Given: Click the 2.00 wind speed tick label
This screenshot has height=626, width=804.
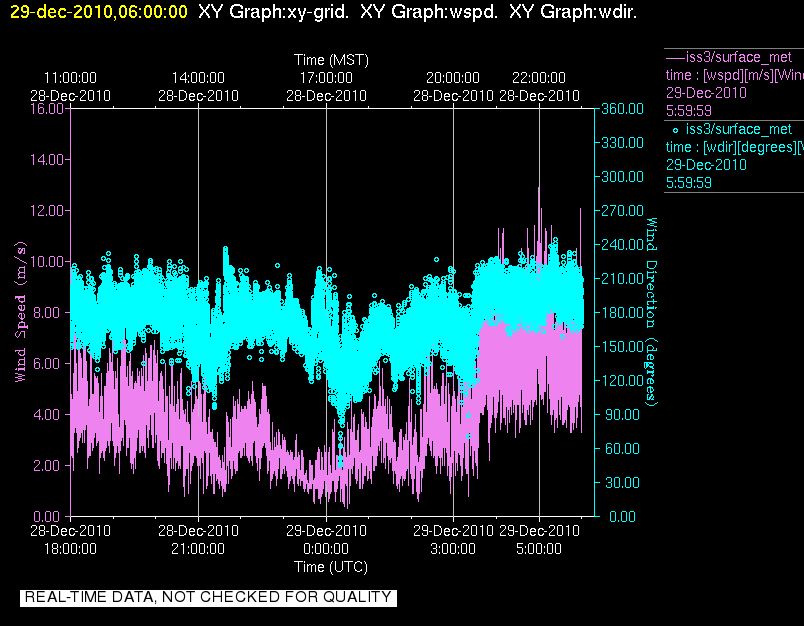Looking at the screenshot, I should coord(47,466).
